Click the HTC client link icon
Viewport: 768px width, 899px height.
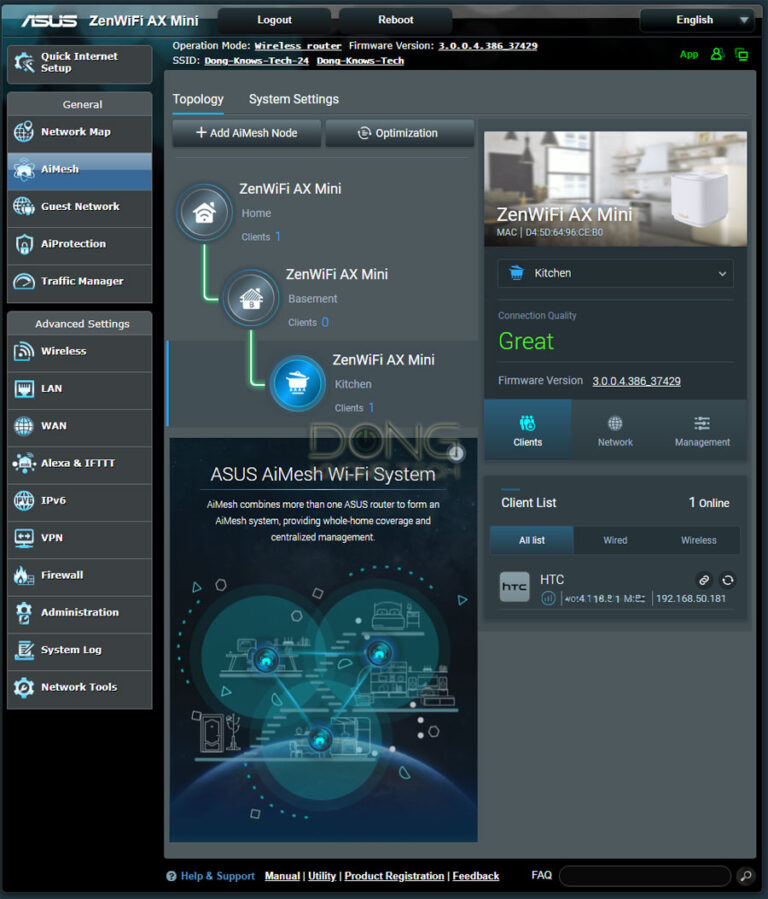(x=704, y=580)
